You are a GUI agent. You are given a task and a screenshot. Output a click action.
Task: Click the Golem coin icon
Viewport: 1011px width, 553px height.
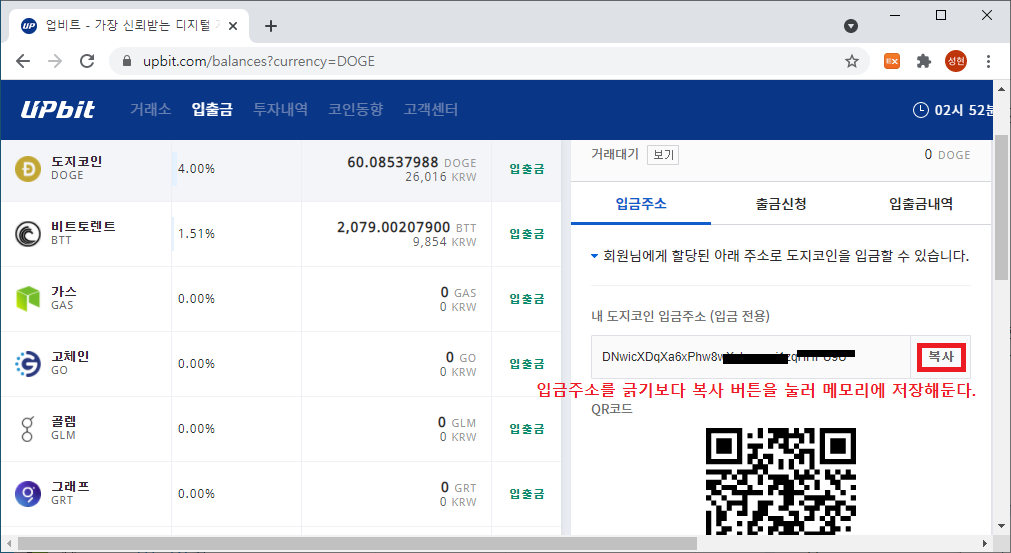pyautogui.click(x=27, y=429)
